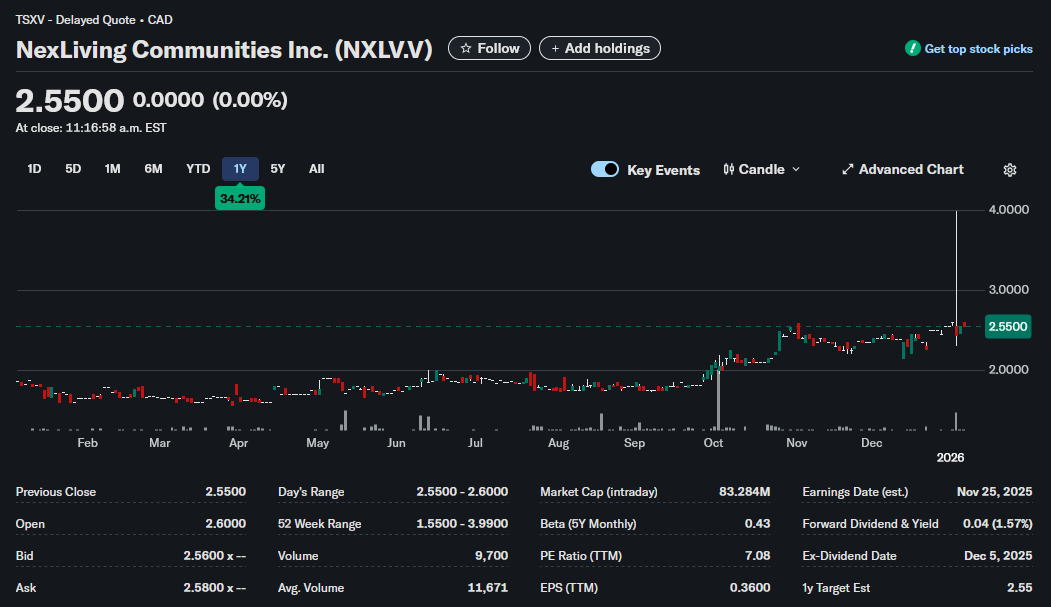This screenshot has height=607, width=1051.
Task: Click the candle chart type icon
Action: [x=729, y=170]
